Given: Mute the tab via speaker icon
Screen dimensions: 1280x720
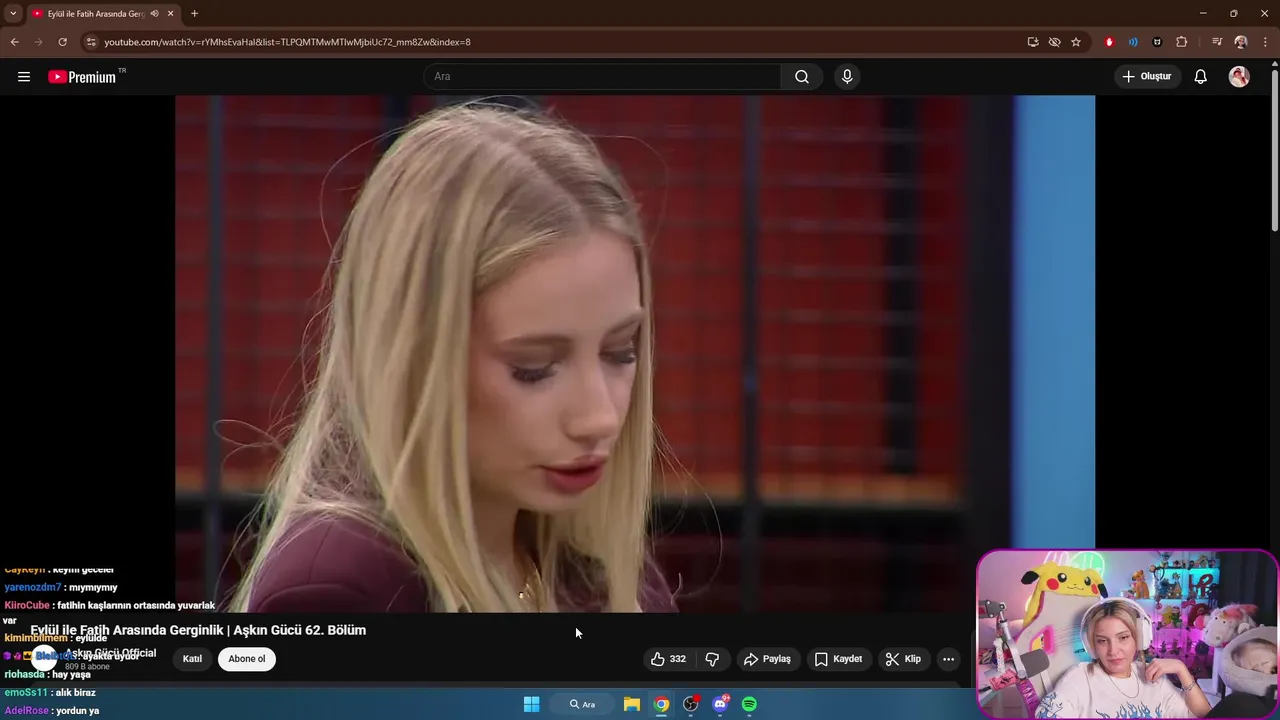Looking at the screenshot, I should pyautogui.click(x=154, y=14).
